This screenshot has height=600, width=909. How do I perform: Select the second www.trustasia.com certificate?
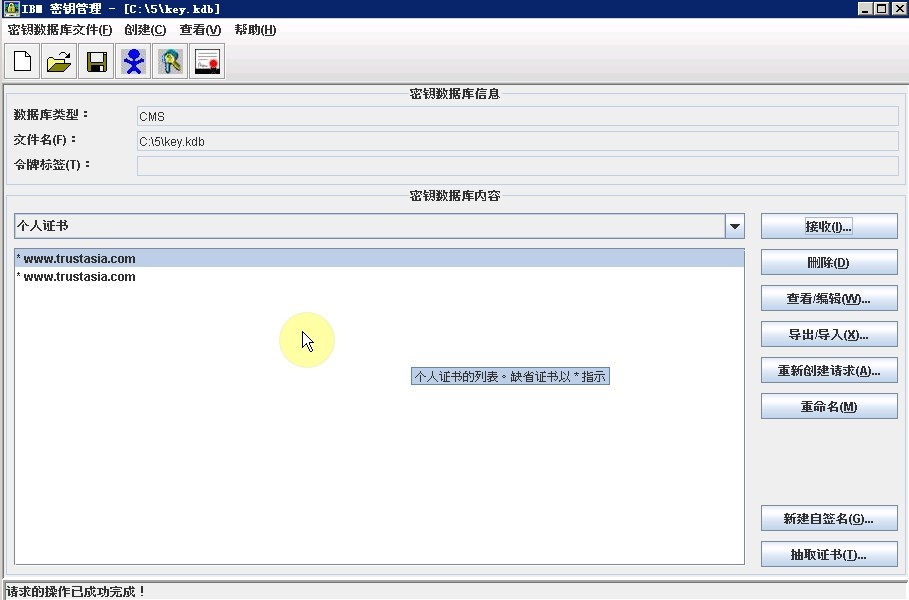pos(79,277)
